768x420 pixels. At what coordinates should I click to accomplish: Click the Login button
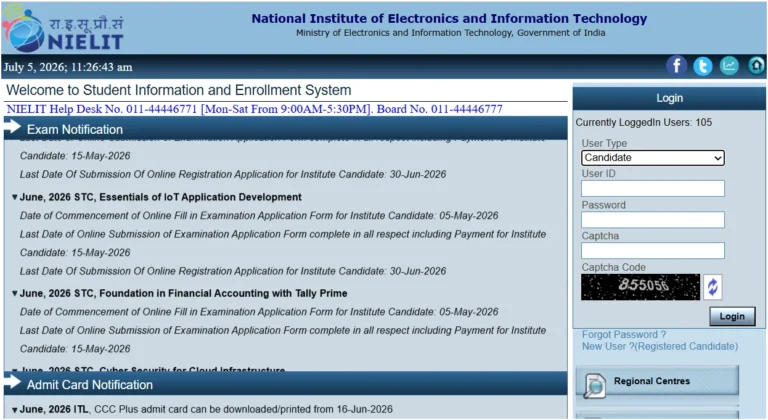(x=732, y=316)
